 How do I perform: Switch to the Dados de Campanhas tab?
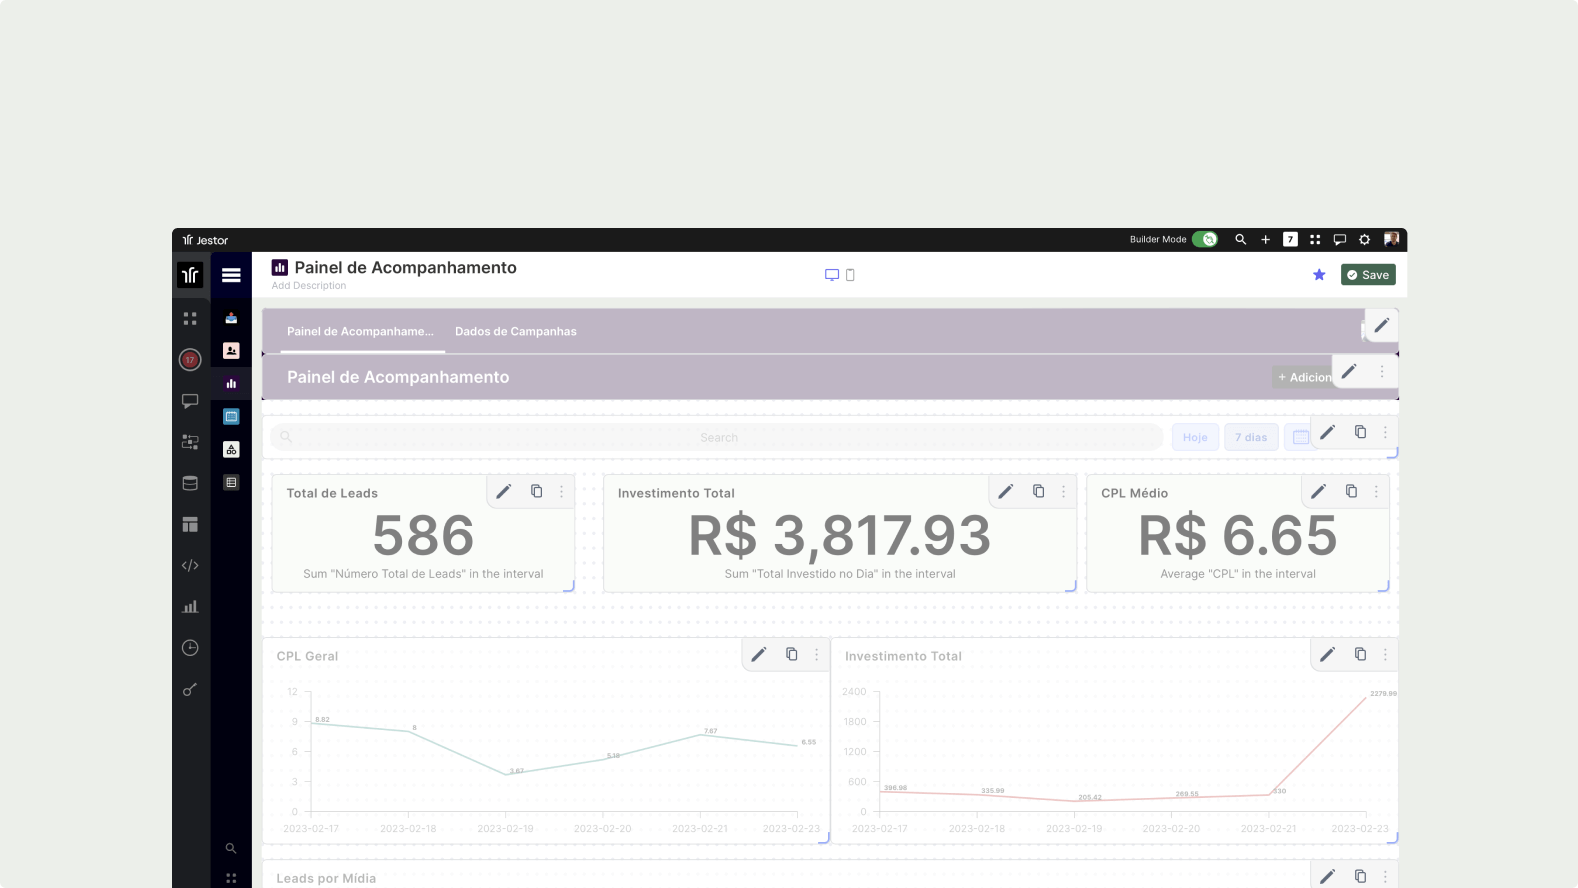click(516, 332)
